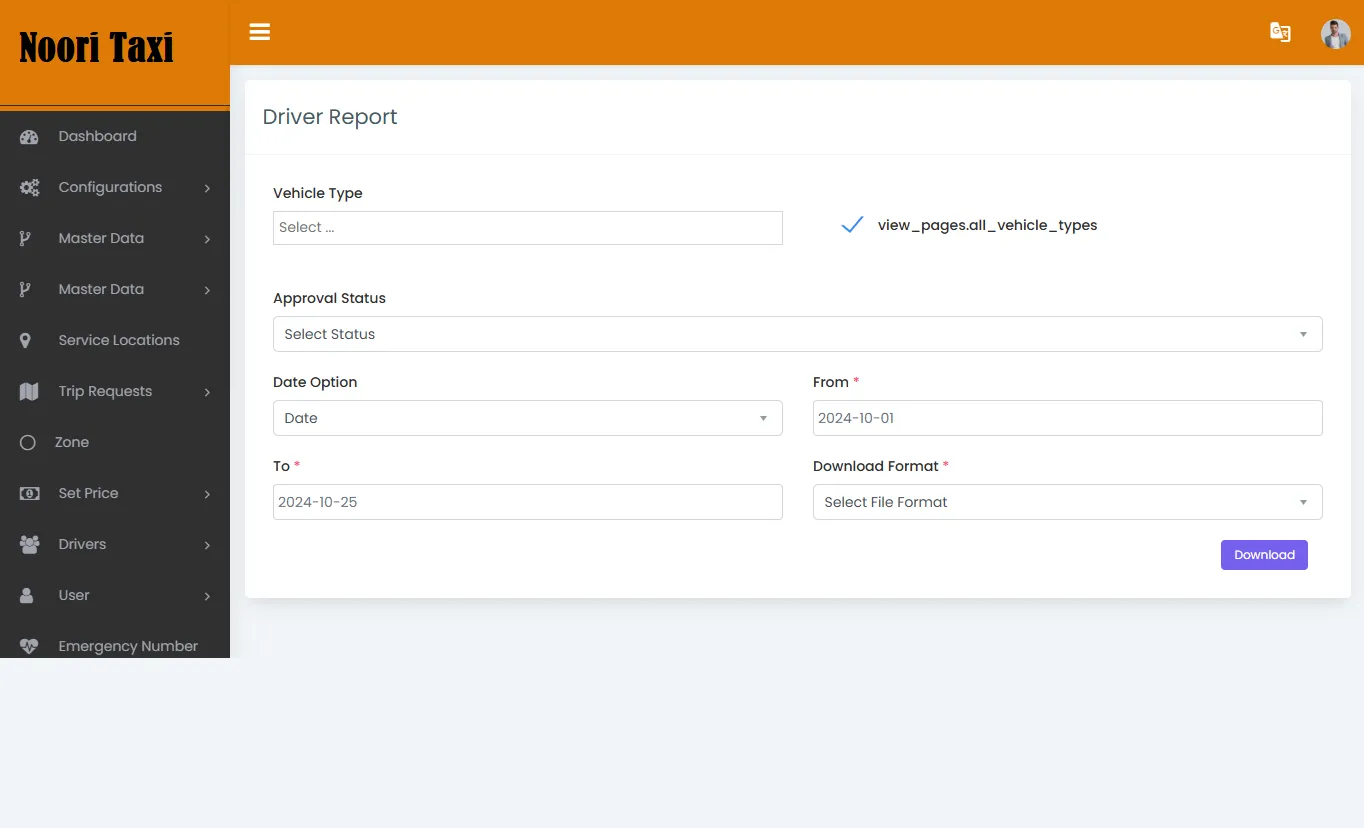
Task: Click the Configurations gears icon
Action: click(x=27, y=187)
